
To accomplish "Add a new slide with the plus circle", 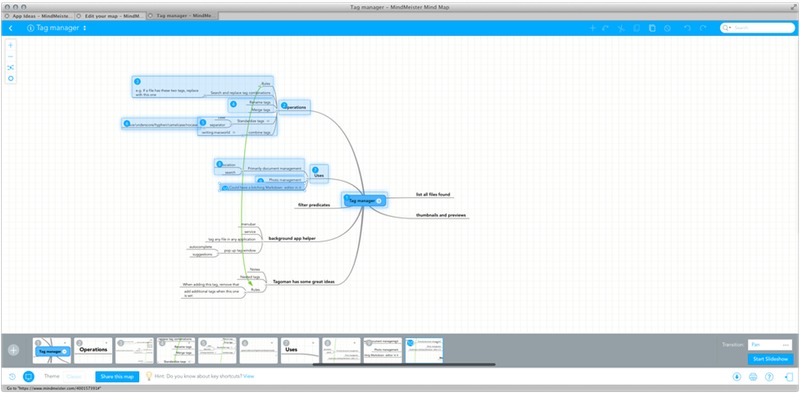I will click(14, 350).
